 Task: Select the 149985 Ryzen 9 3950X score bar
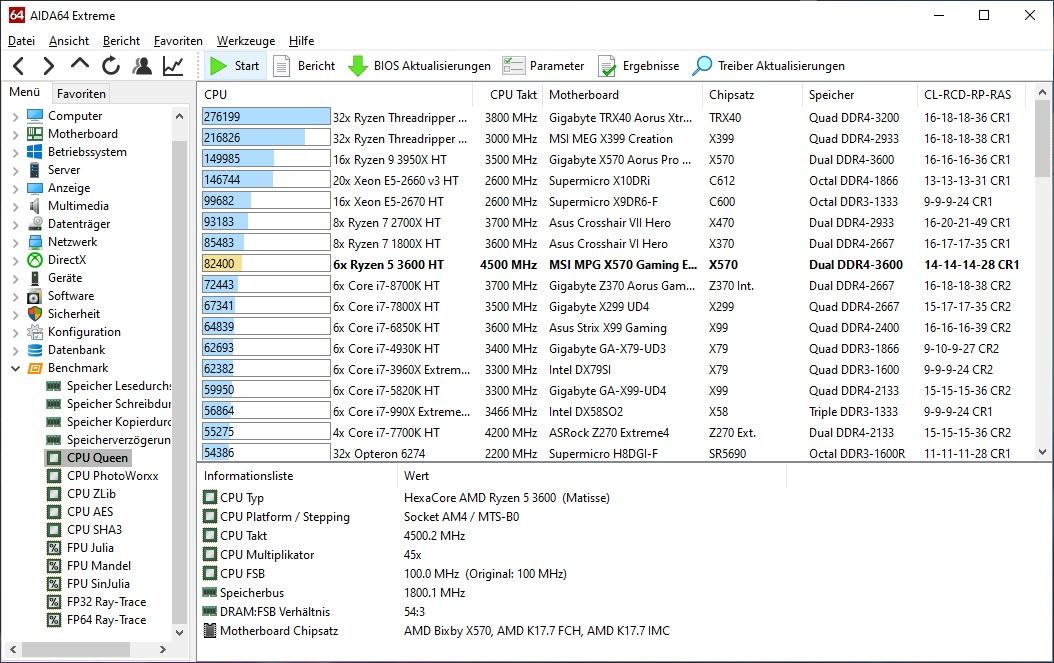(x=266, y=159)
